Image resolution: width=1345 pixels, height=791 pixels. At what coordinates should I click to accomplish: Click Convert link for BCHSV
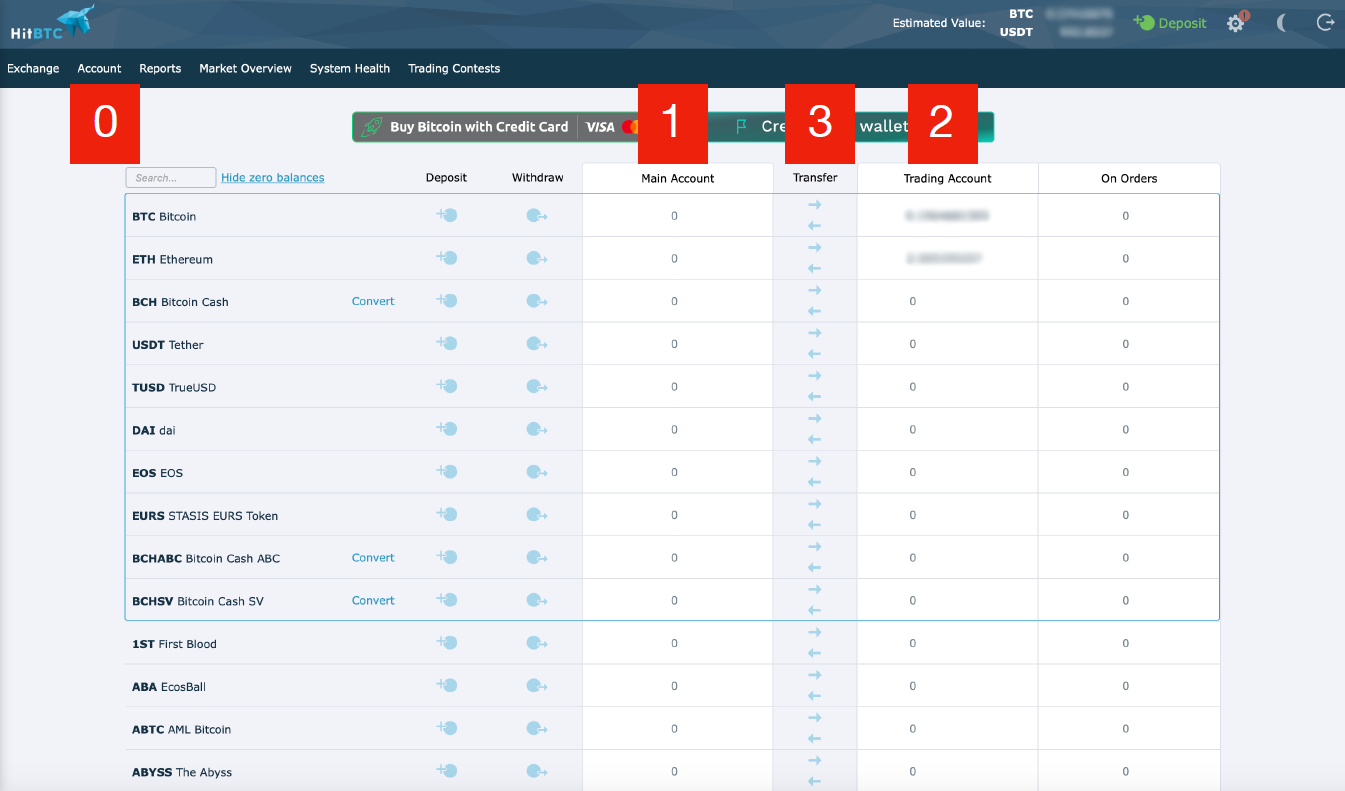pos(373,601)
